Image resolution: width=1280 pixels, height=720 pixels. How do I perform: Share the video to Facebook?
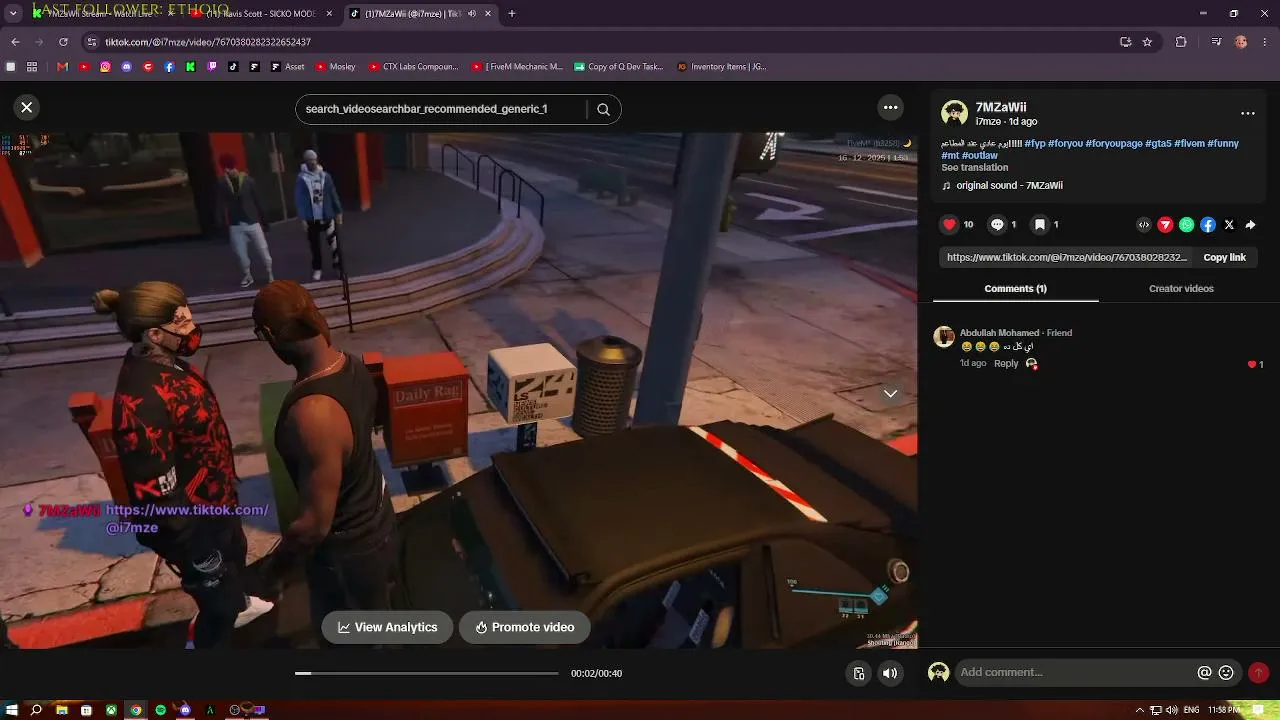pos(1208,225)
